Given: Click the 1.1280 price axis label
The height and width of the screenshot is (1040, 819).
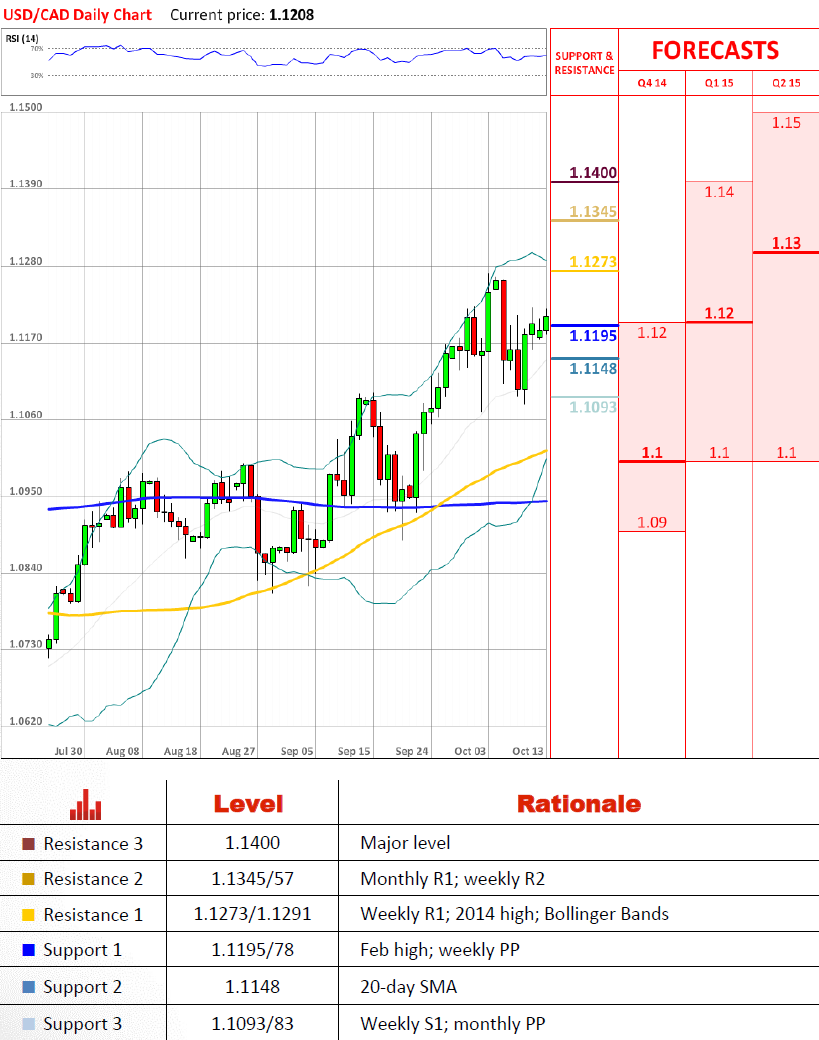Looking at the screenshot, I should click(26, 261).
